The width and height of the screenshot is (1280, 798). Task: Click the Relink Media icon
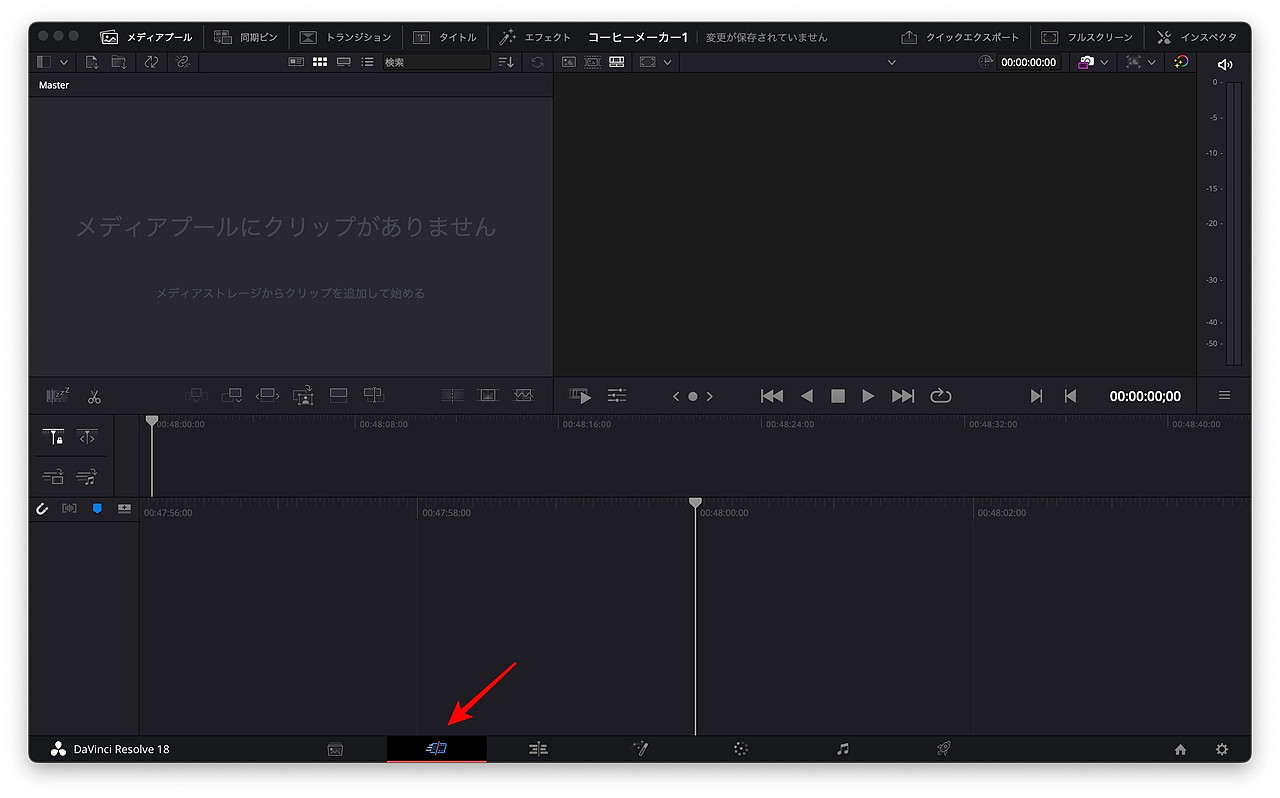click(x=182, y=62)
